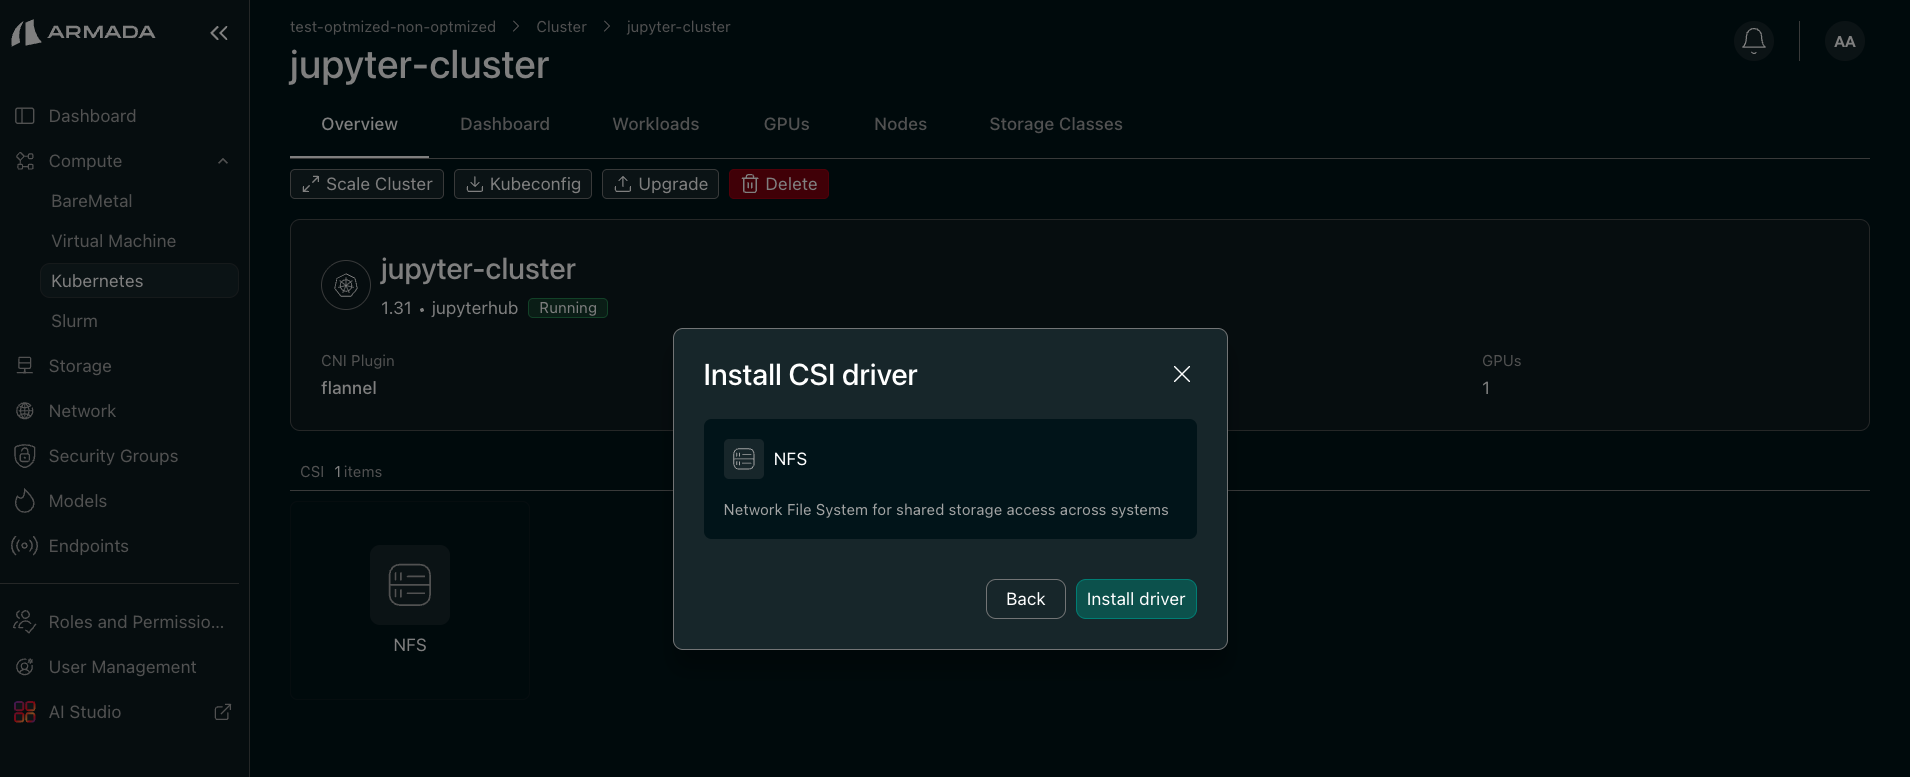Click the AI Studio grid icon

[25, 712]
